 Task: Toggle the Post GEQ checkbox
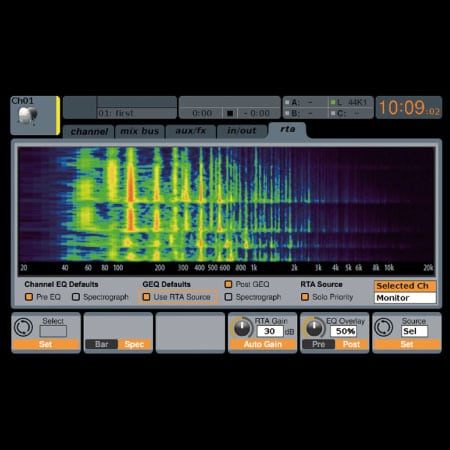(228, 284)
